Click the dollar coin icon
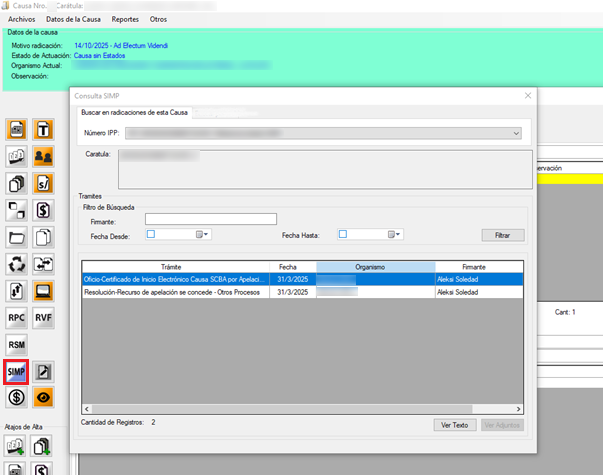This screenshot has height=475, width=603. 17,397
